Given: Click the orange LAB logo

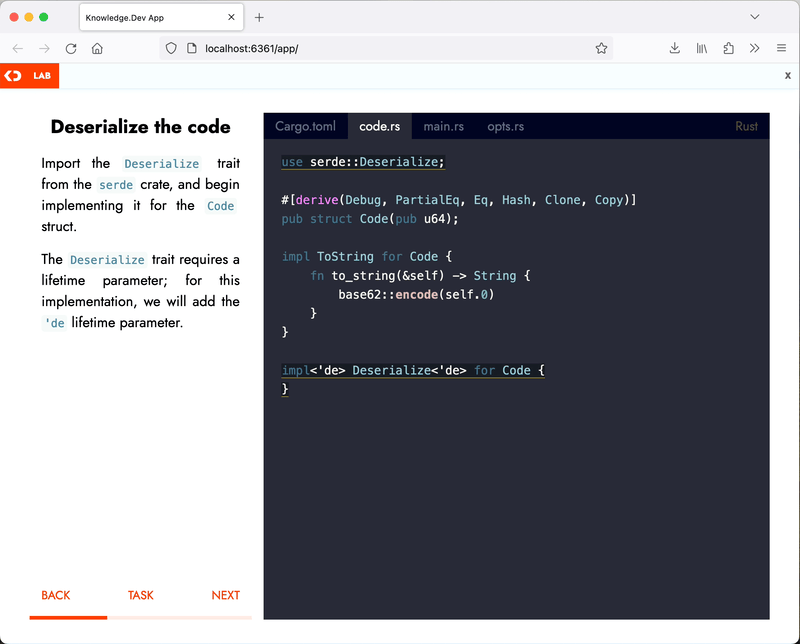Looking at the screenshot, I should coord(30,76).
